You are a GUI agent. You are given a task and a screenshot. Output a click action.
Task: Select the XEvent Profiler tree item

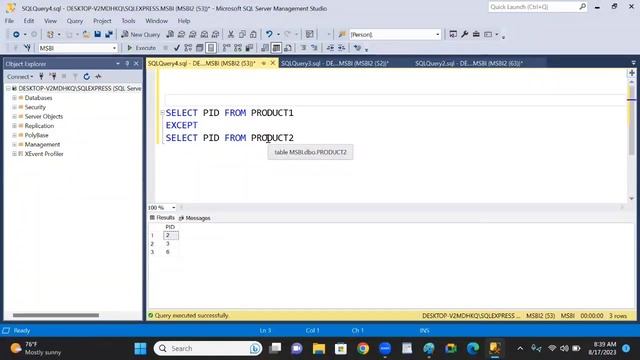click(44, 154)
